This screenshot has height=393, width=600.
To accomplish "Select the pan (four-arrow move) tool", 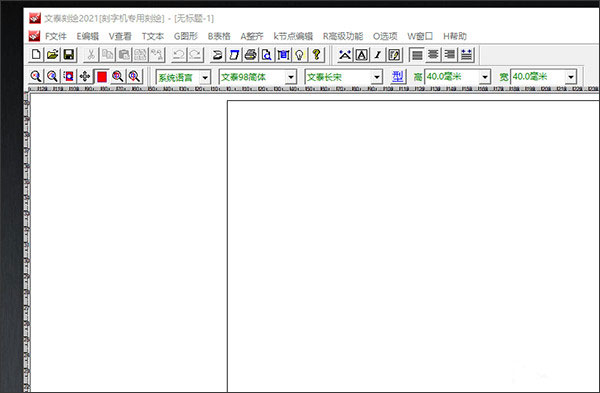I will click(x=85, y=77).
